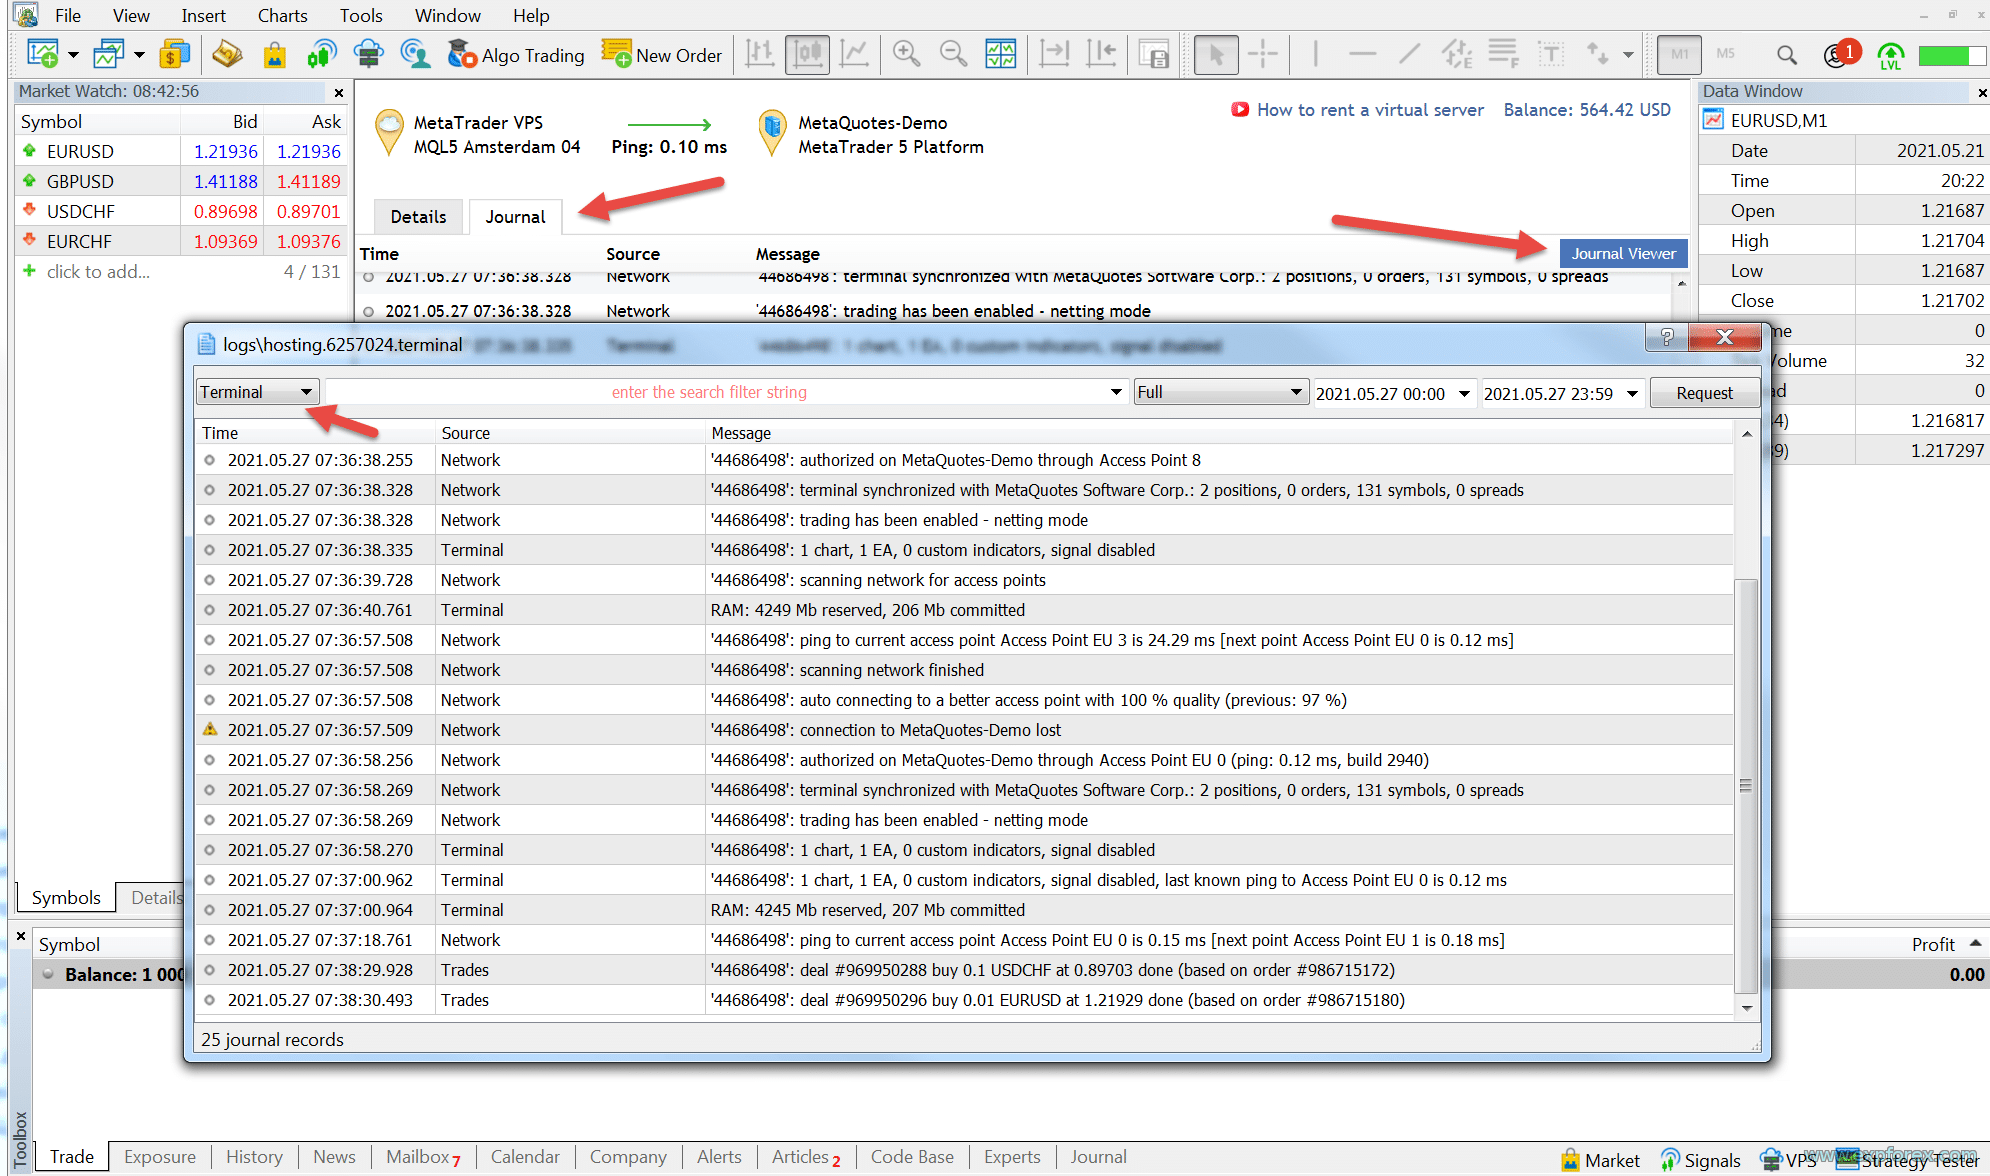The image size is (1990, 1176).
Task: Select the cursor arrow tool
Action: tap(1216, 54)
